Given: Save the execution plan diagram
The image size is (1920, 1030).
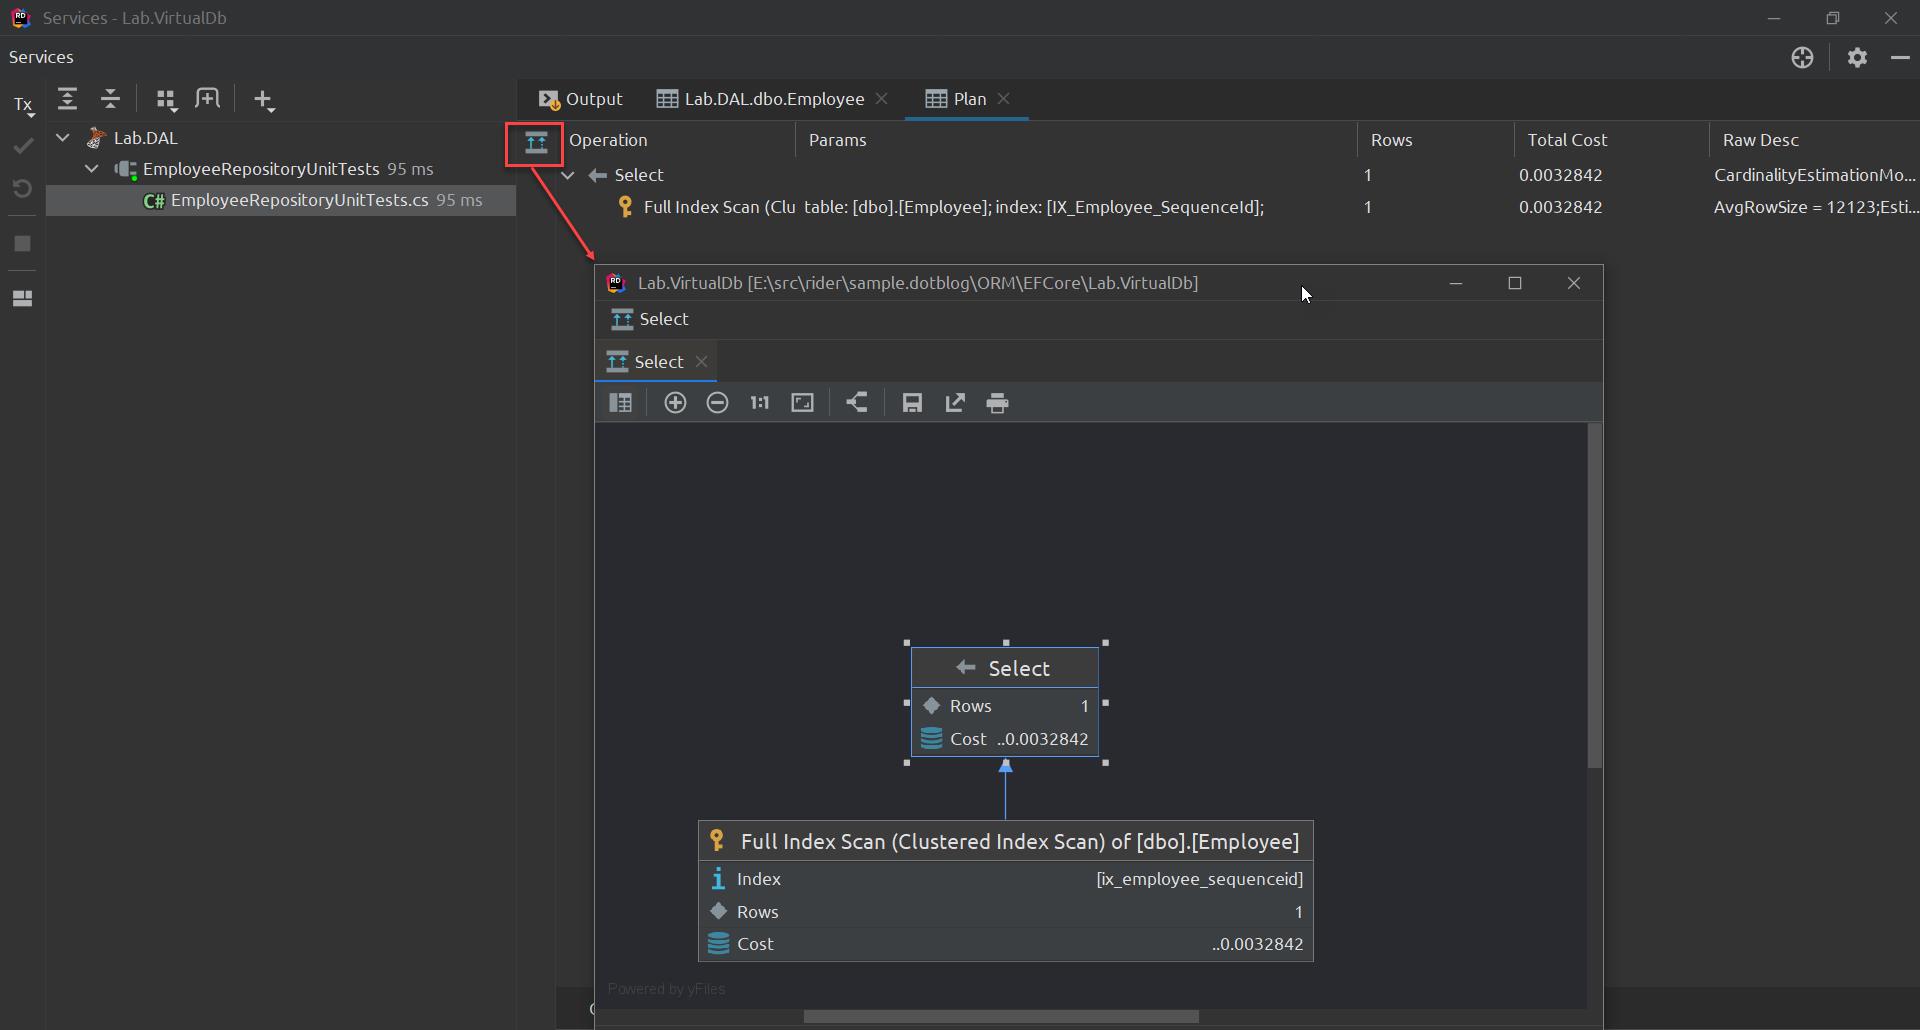Looking at the screenshot, I should pos(912,403).
